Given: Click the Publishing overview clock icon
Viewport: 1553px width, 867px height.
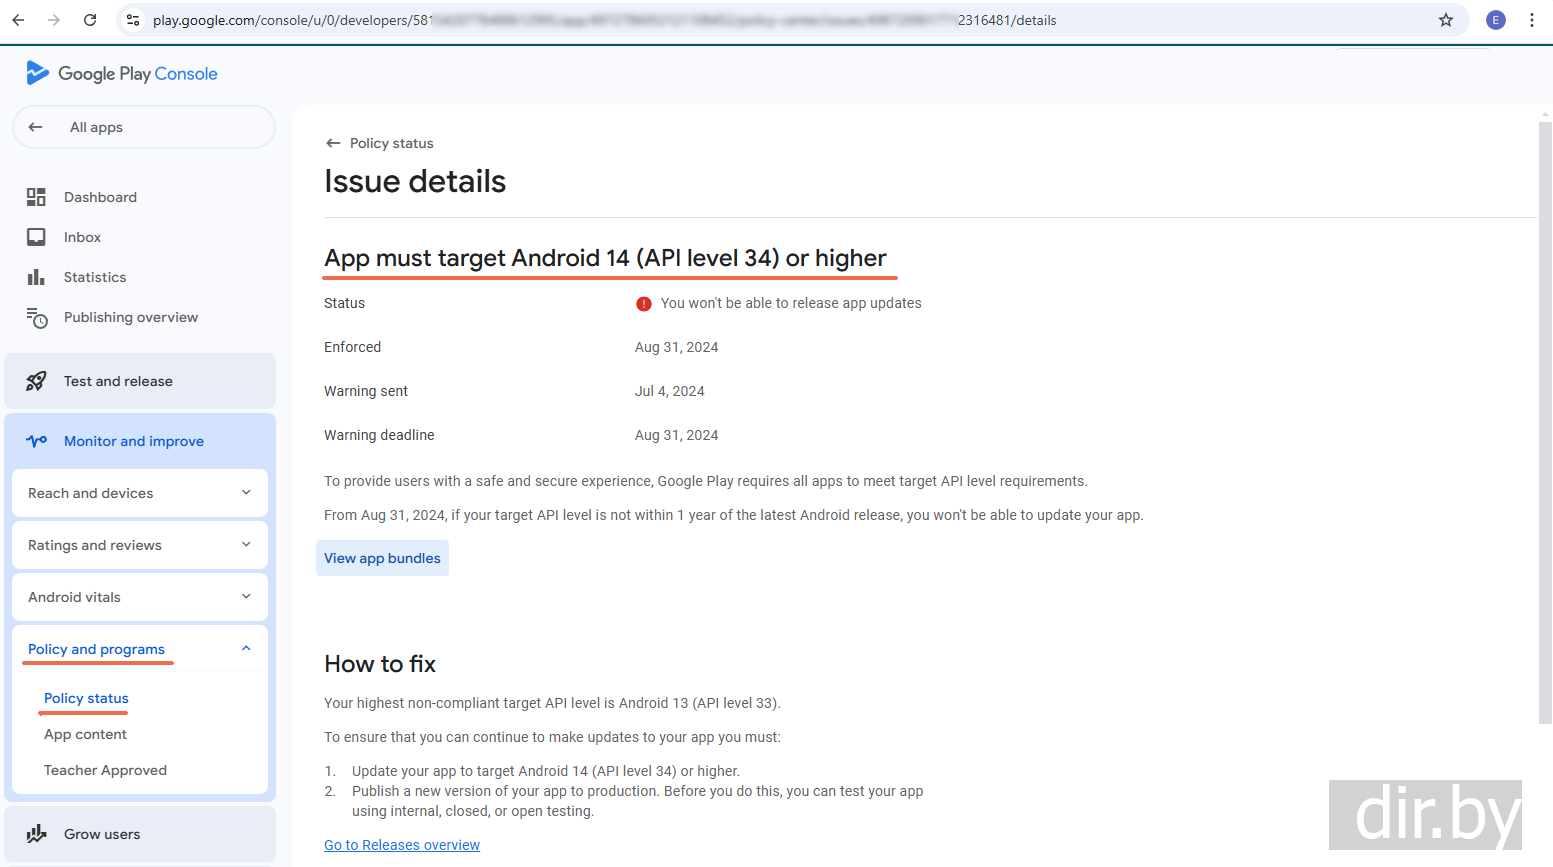Looking at the screenshot, I should click(x=36, y=318).
